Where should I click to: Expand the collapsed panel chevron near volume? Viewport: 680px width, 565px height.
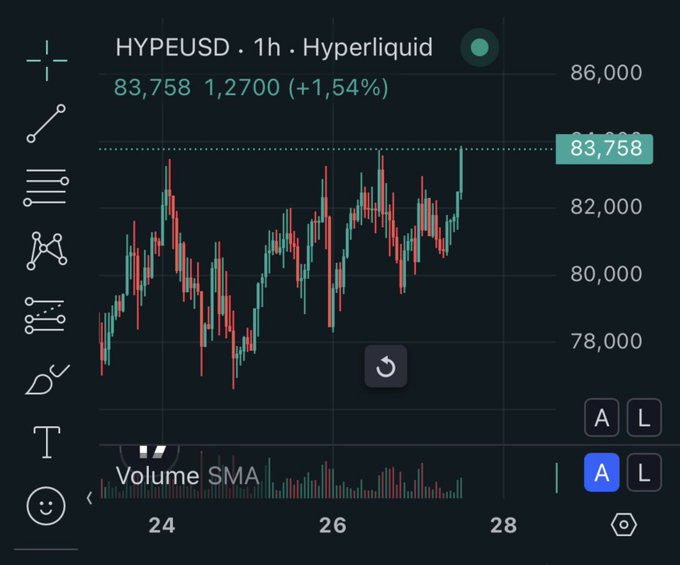tap(89, 498)
